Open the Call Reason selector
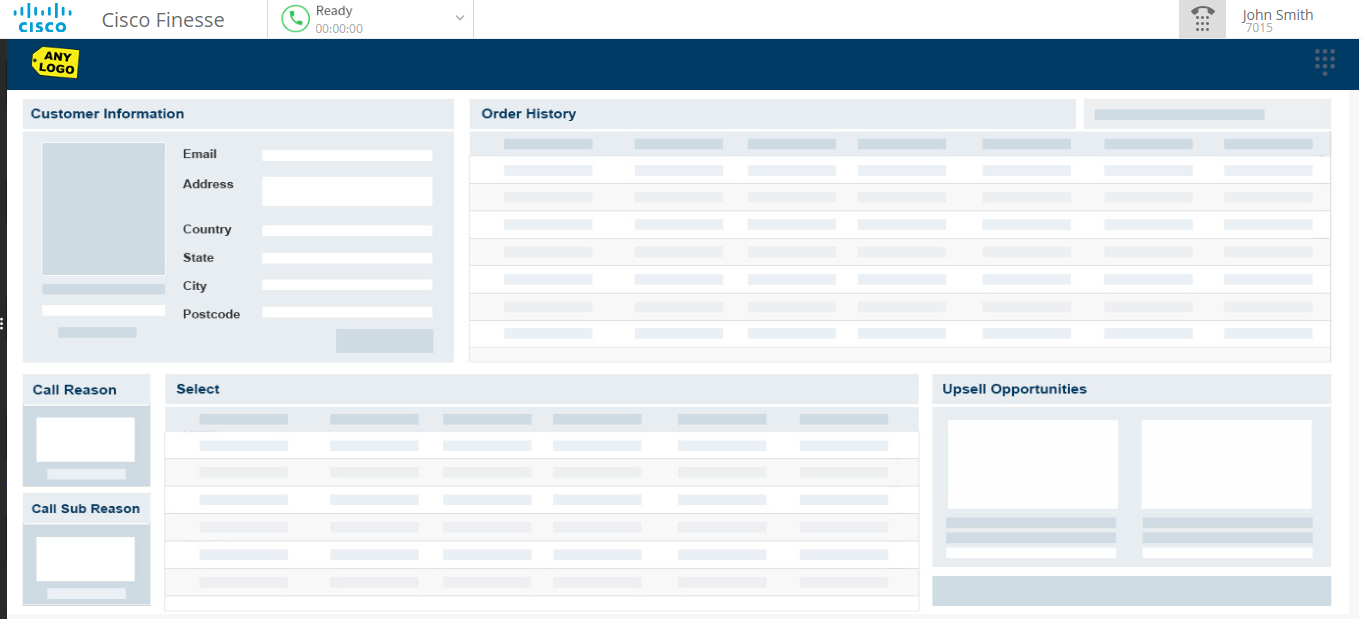This screenshot has height=619, width=1363. pos(85,440)
